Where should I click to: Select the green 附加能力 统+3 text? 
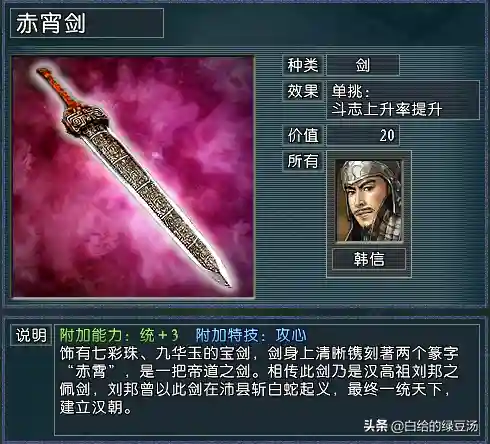[x=119, y=335]
